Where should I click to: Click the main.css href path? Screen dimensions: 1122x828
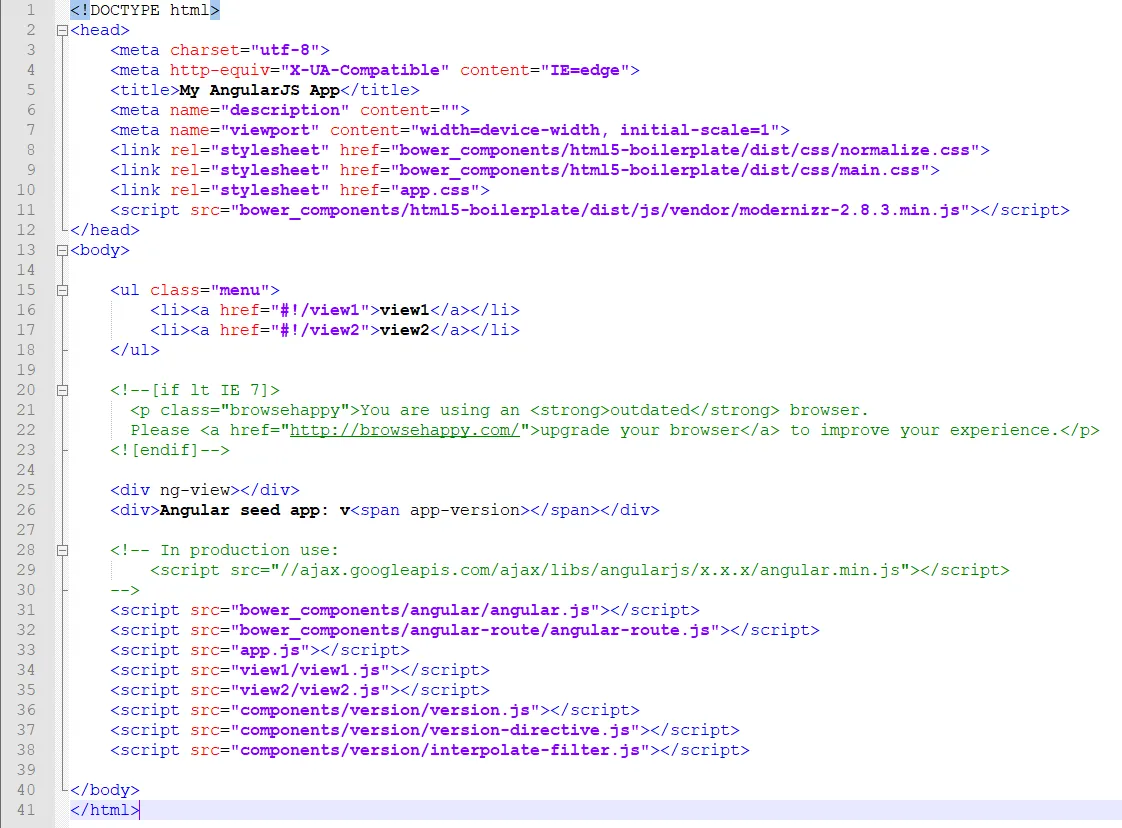point(659,170)
